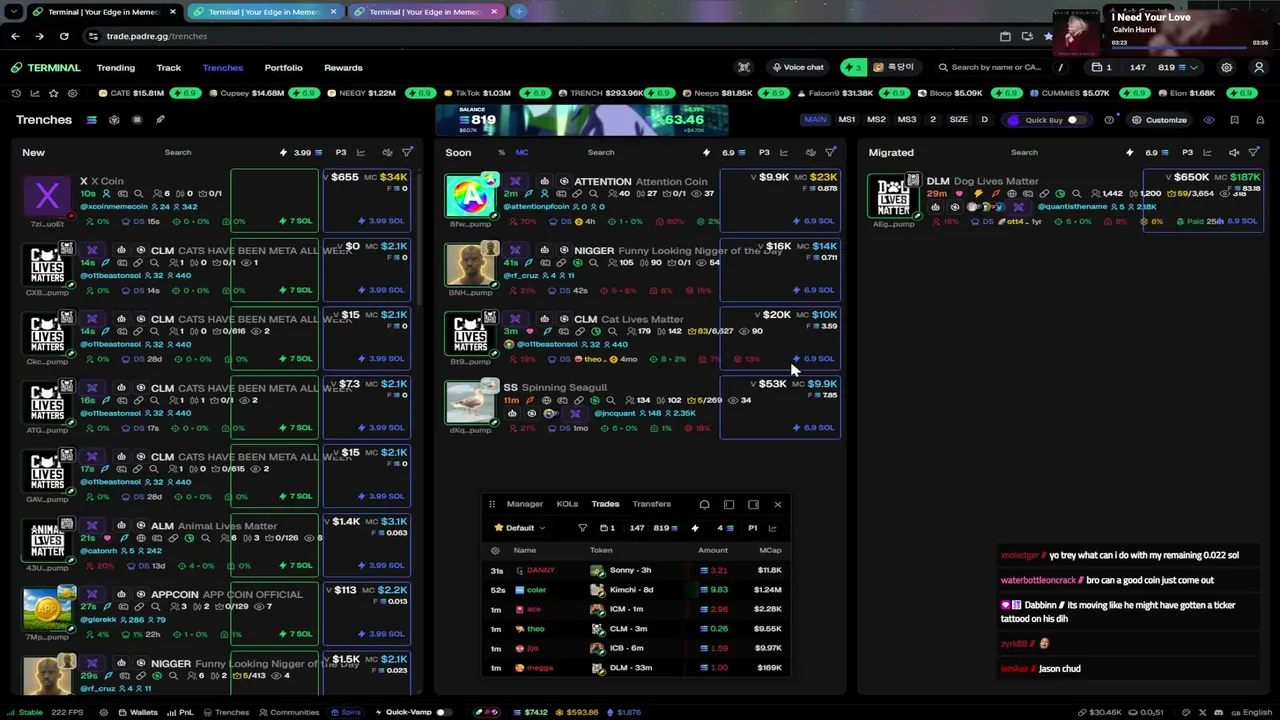Open the user profile icon

tap(1259, 67)
